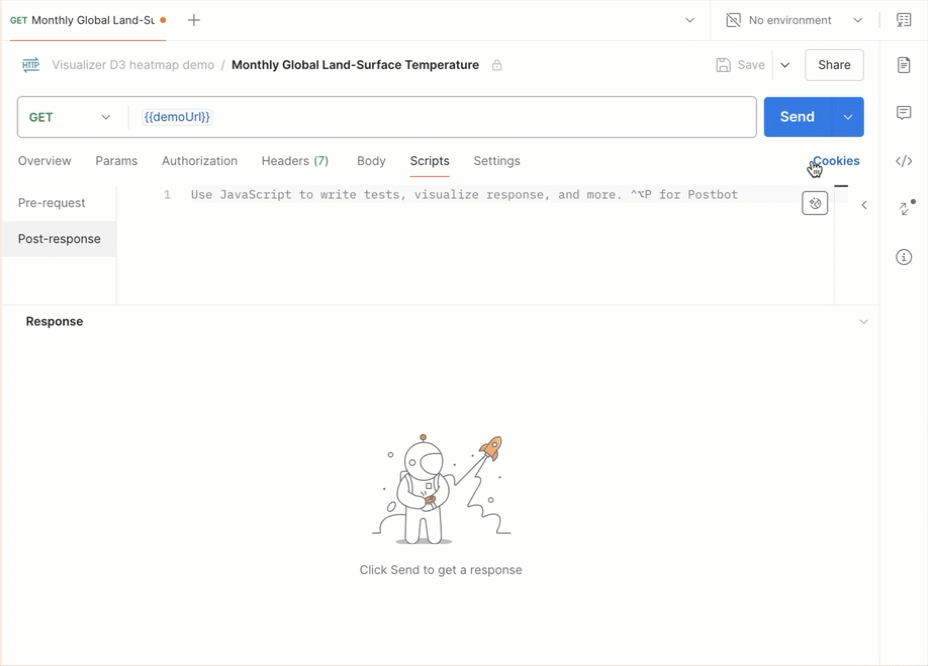Open the Documentation panel from right sidebar

pos(903,64)
